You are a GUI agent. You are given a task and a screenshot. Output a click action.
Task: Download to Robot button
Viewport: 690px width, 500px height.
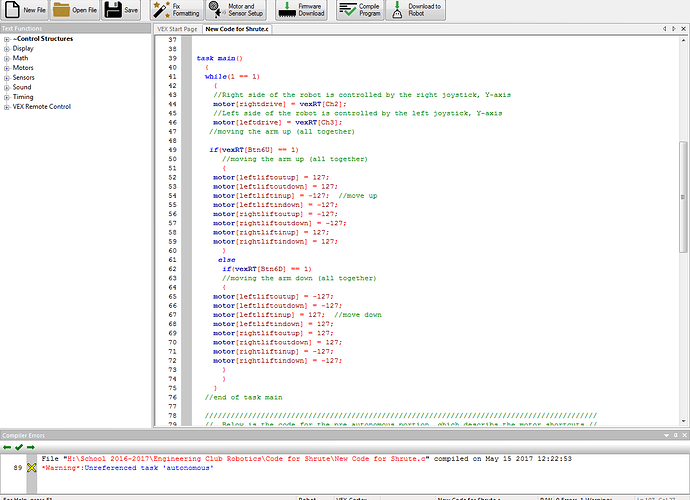tap(416, 10)
